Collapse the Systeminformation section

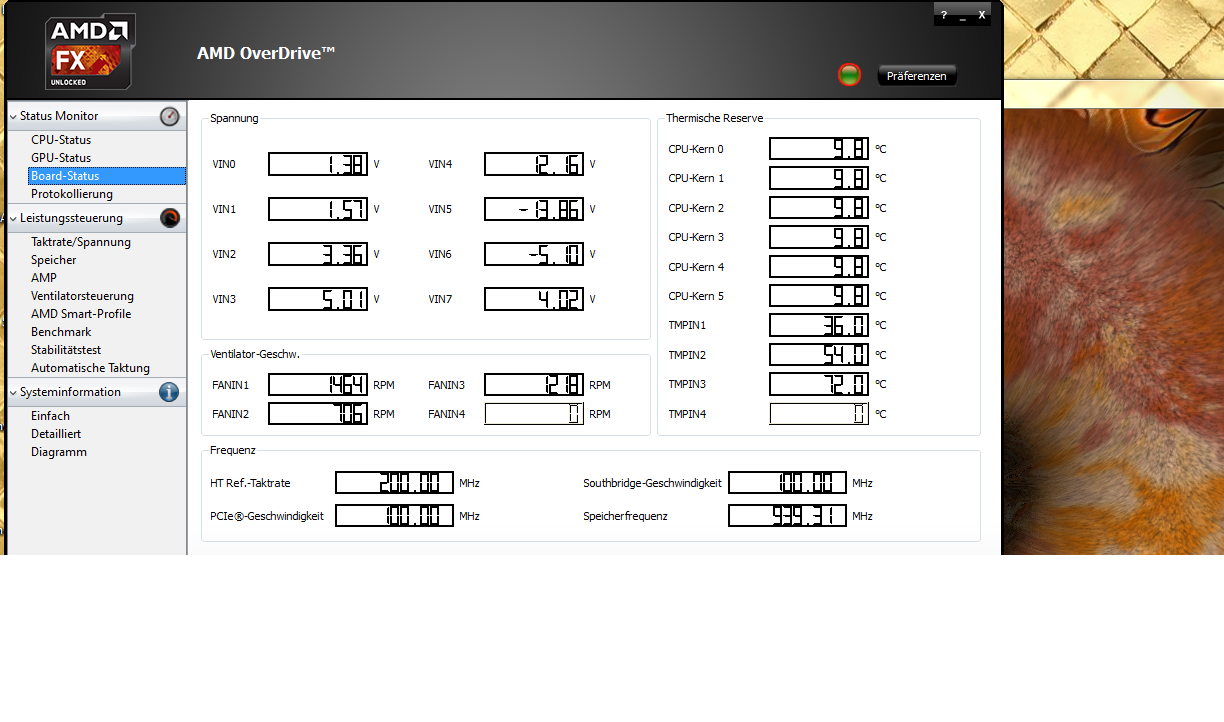[x=13, y=393]
